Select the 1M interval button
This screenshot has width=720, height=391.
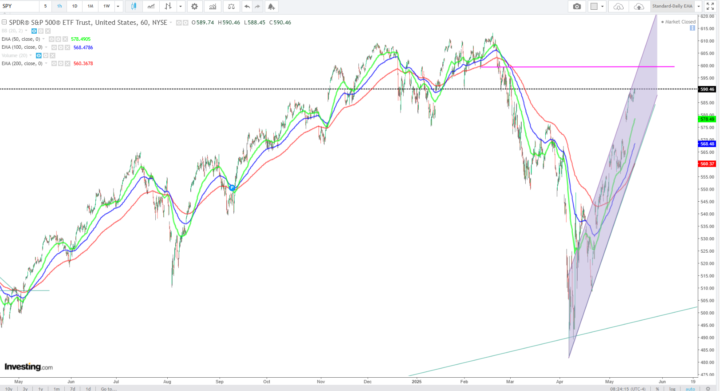pyautogui.click(x=90, y=6)
